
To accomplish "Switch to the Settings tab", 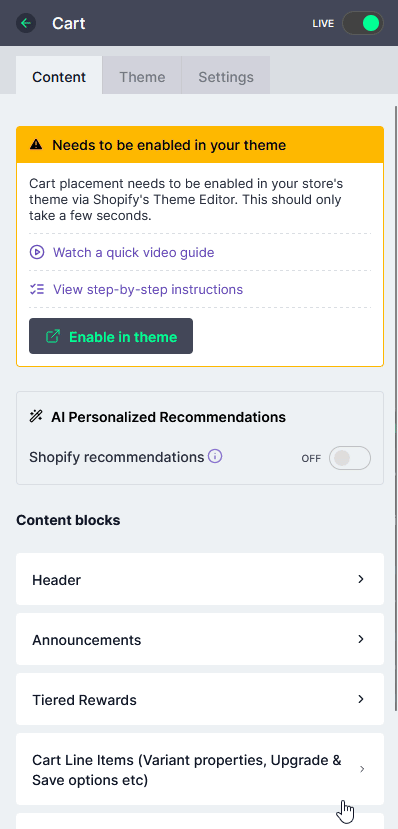I will pyautogui.click(x=226, y=77).
